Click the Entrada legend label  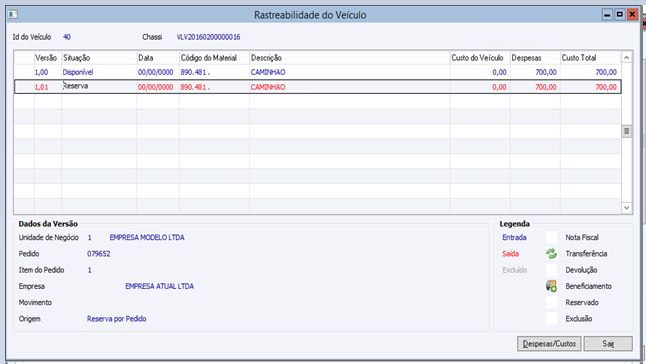click(514, 237)
